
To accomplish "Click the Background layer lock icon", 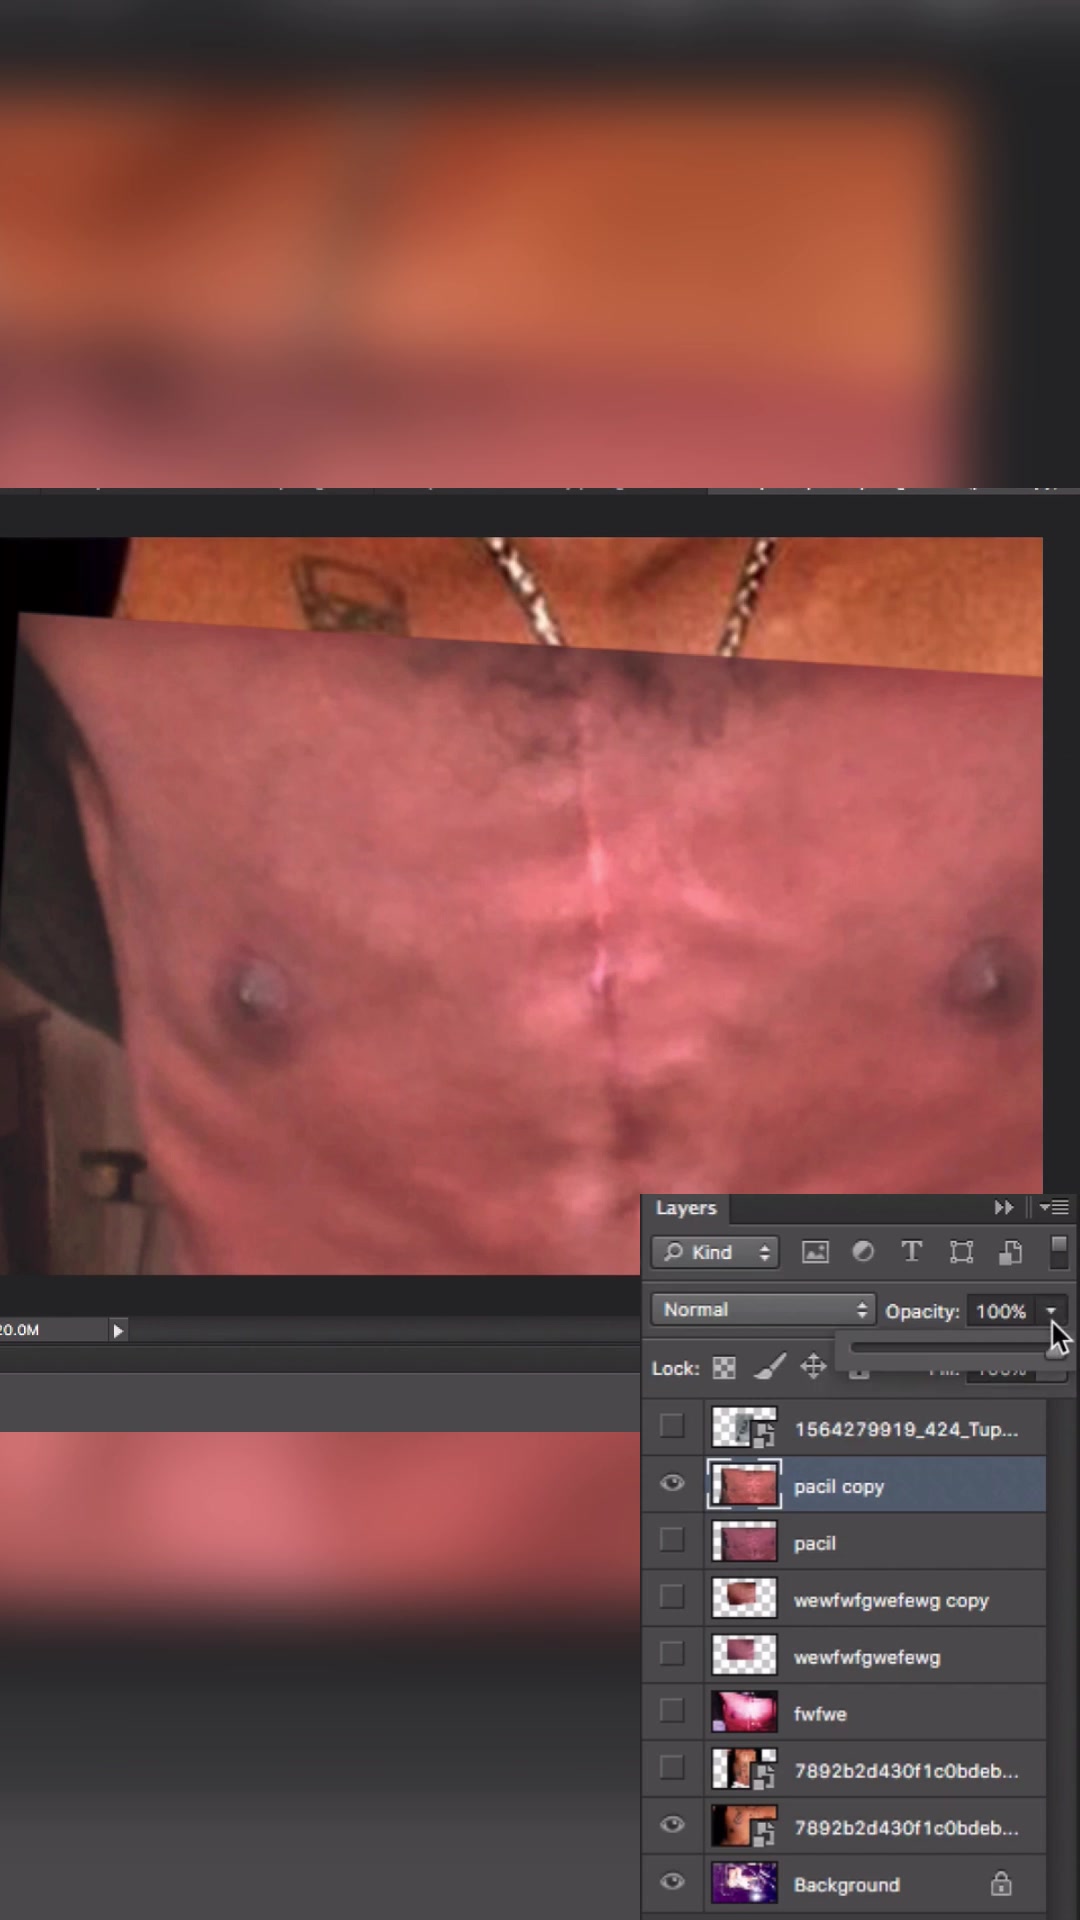I will click(x=1001, y=1884).
